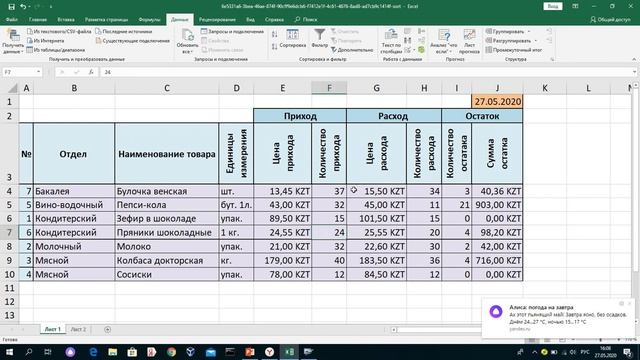Viewport: 640px width, 360px height.
Task: Choose Из таблицы/диапазона option
Action: pyautogui.click(x=56, y=50)
